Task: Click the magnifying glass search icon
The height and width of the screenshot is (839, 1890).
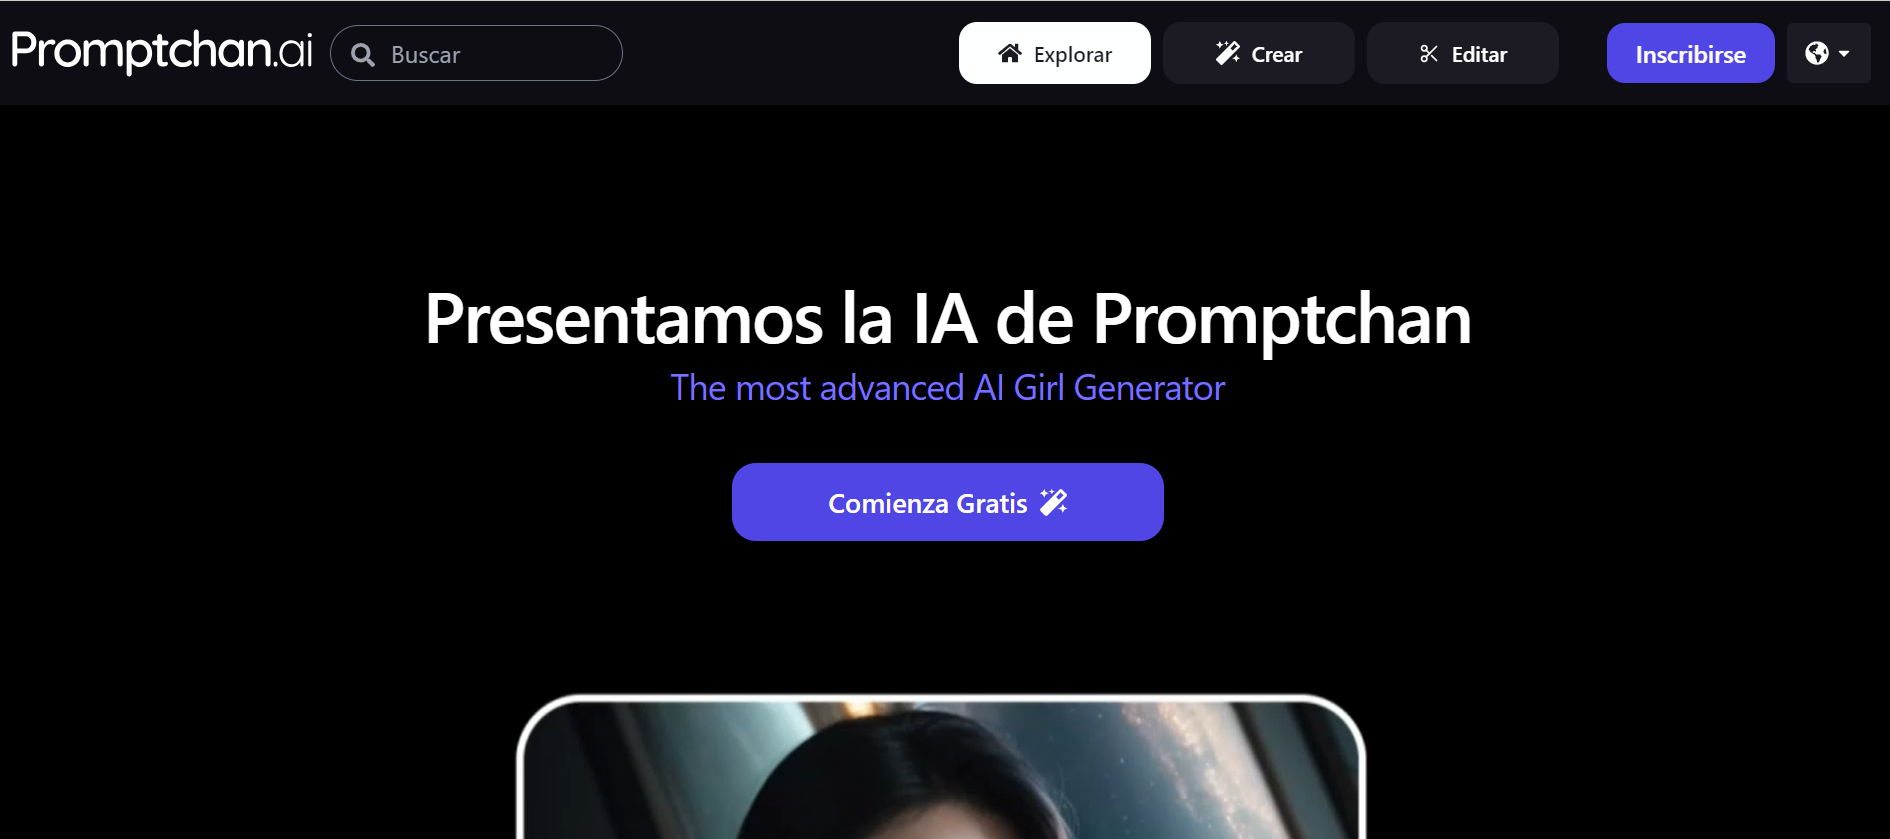Action: tap(363, 55)
